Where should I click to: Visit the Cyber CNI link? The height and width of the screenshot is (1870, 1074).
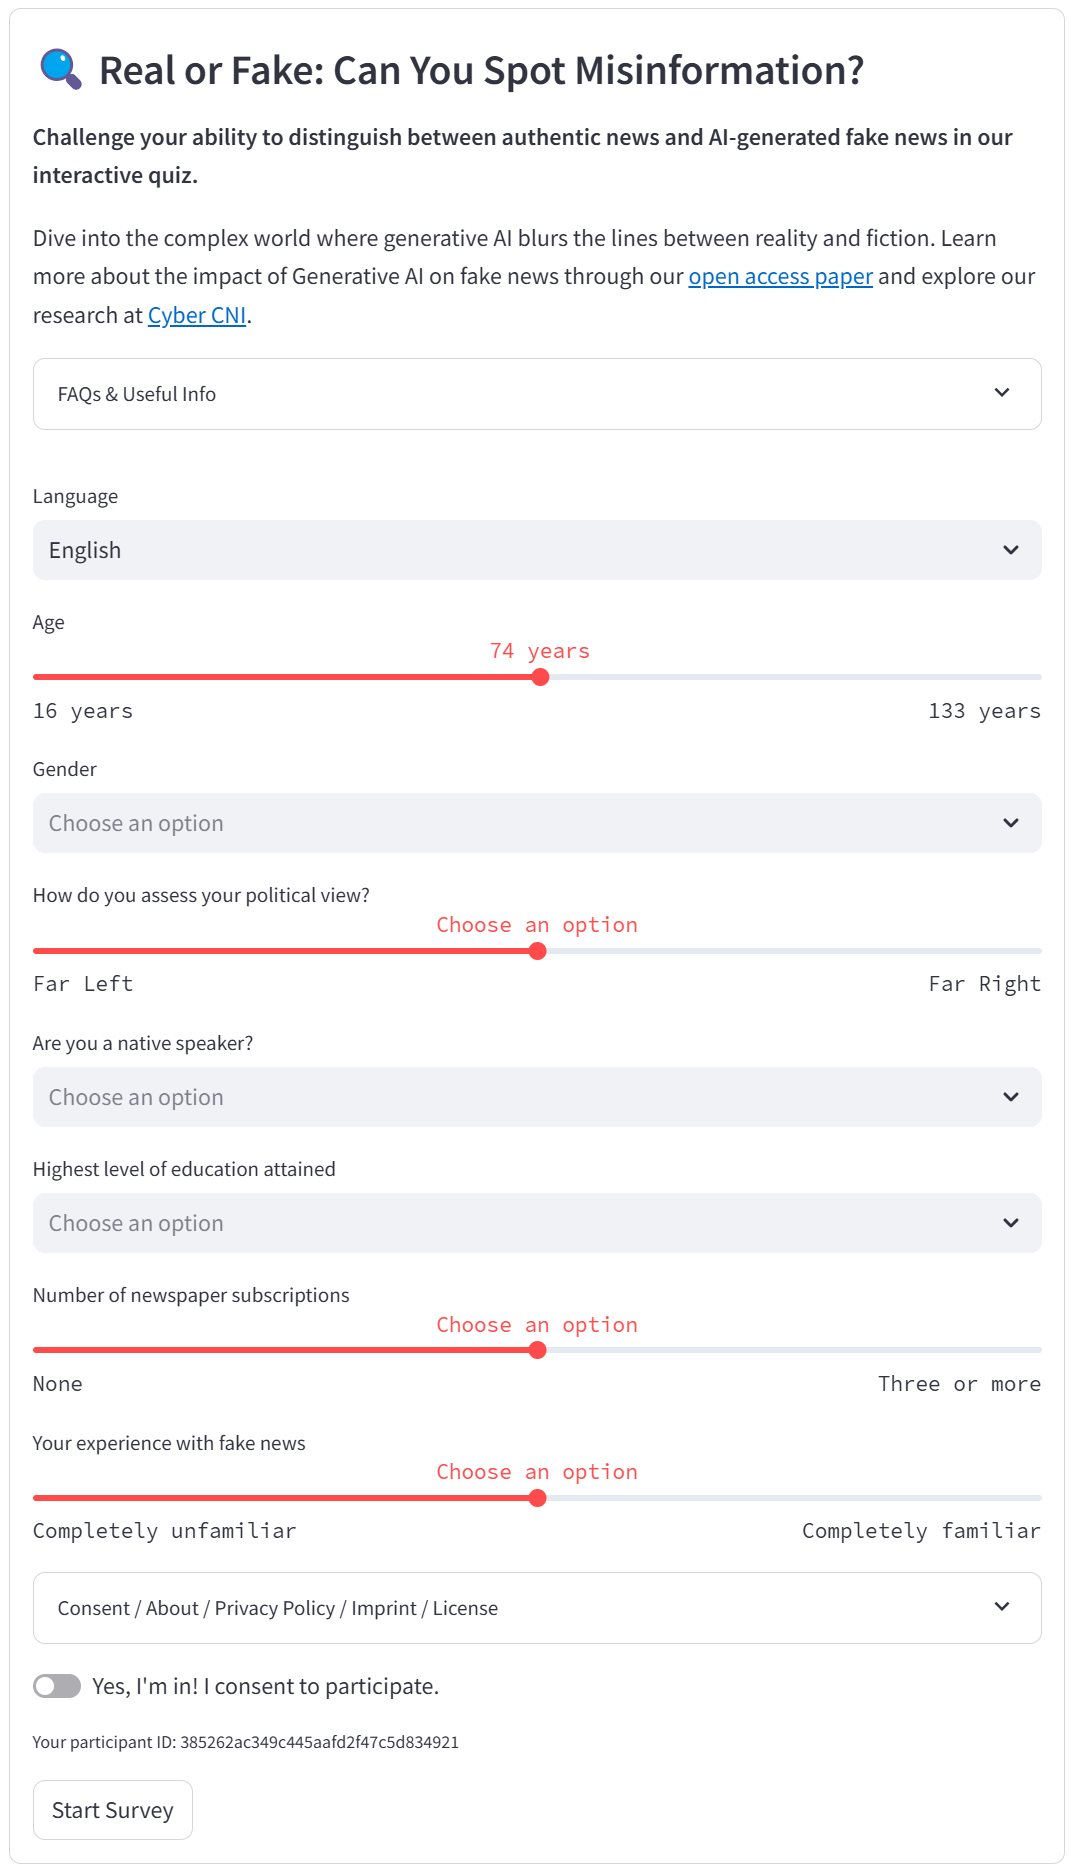click(x=197, y=316)
